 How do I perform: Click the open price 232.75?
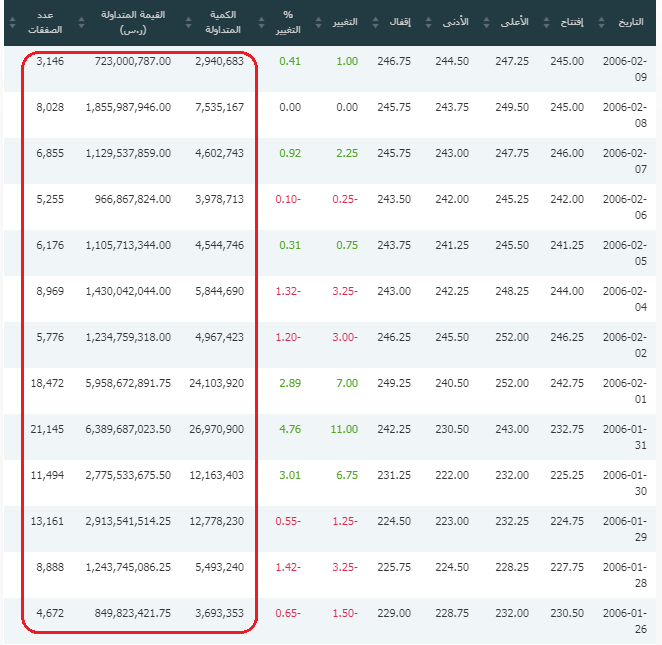(x=567, y=430)
